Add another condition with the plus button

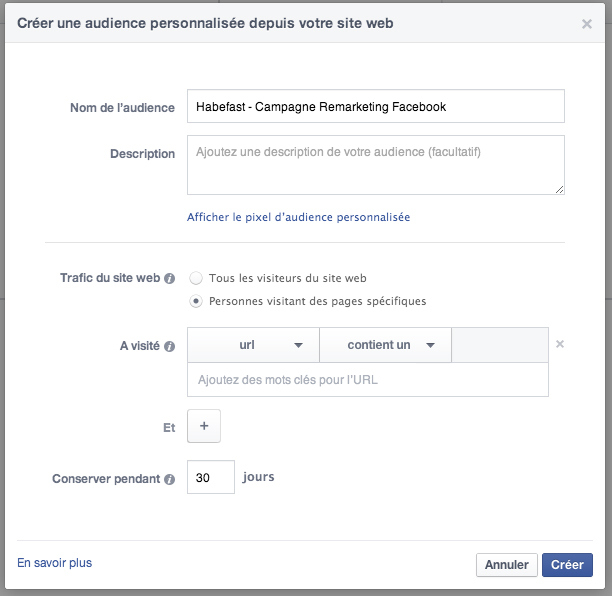tap(204, 426)
